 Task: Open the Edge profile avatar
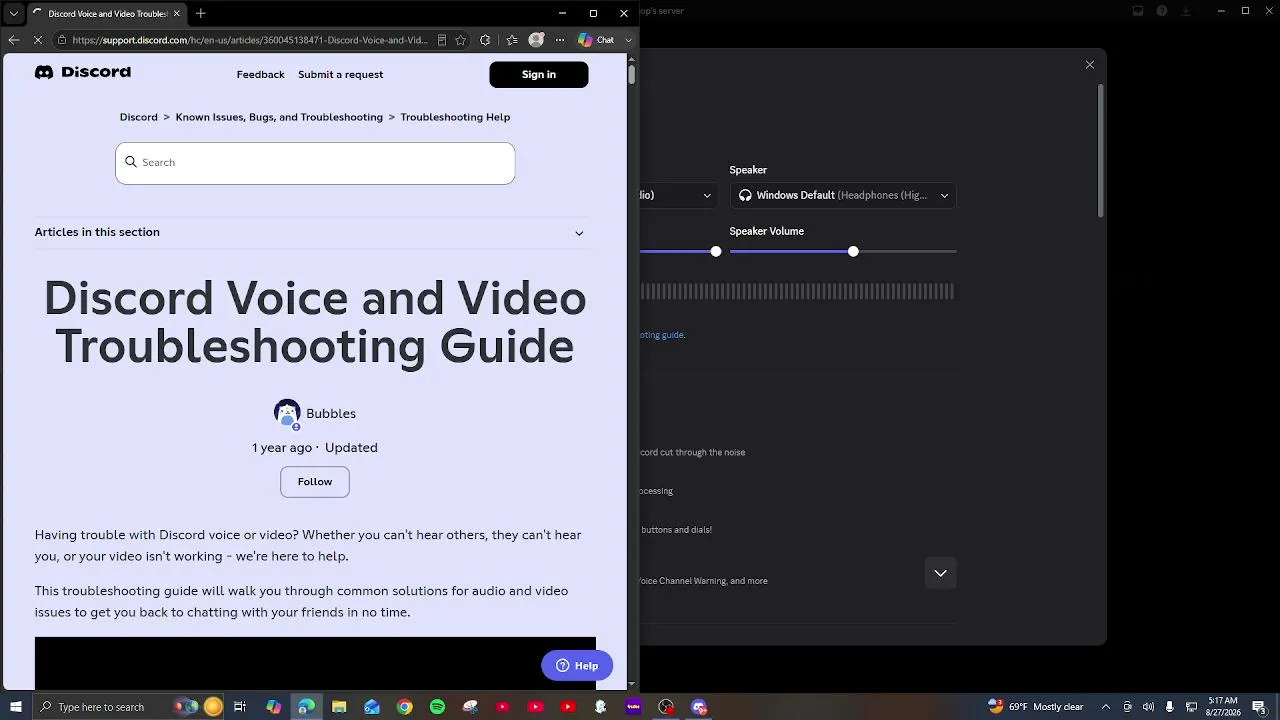click(x=536, y=40)
